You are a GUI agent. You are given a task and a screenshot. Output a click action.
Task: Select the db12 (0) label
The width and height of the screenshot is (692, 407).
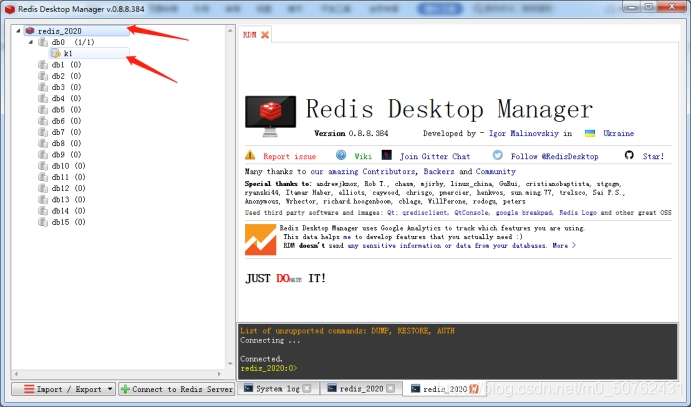pos(68,188)
